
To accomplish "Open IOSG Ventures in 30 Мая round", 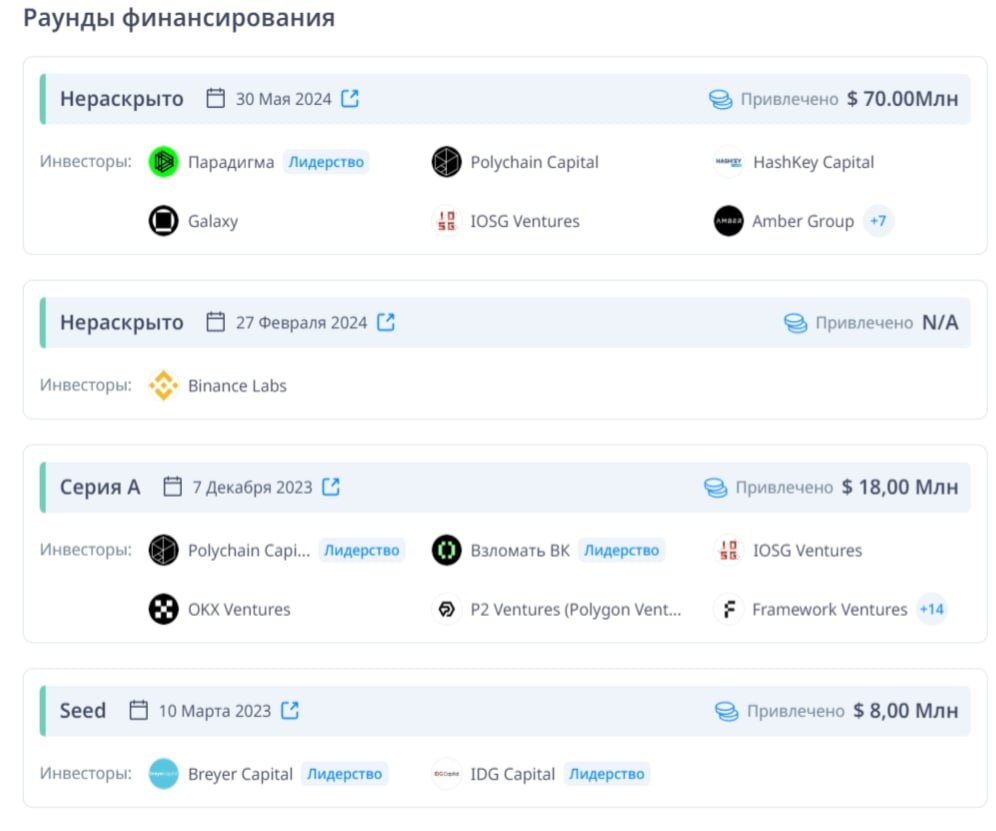I will tap(525, 221).
